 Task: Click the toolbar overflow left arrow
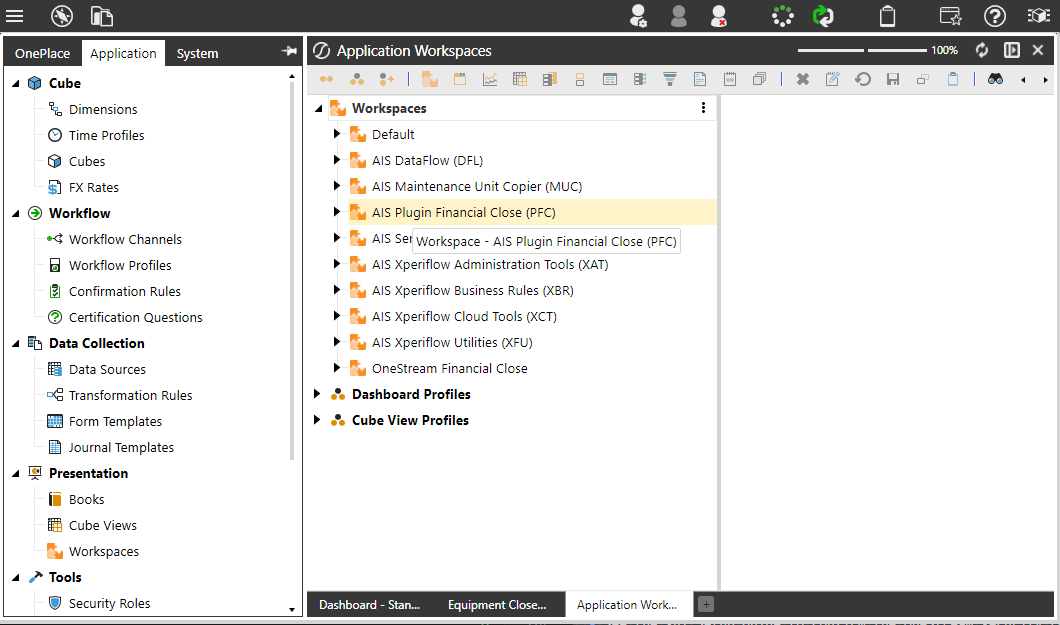click(1023, 80)
